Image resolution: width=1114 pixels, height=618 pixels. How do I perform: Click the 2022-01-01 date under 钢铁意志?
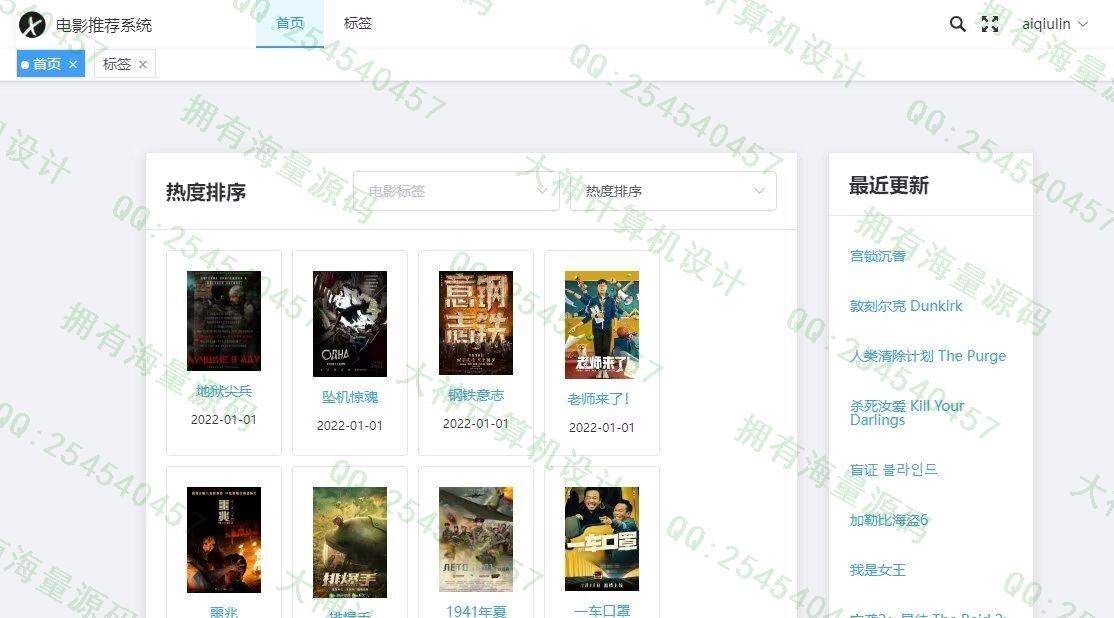tap(475, 423)
